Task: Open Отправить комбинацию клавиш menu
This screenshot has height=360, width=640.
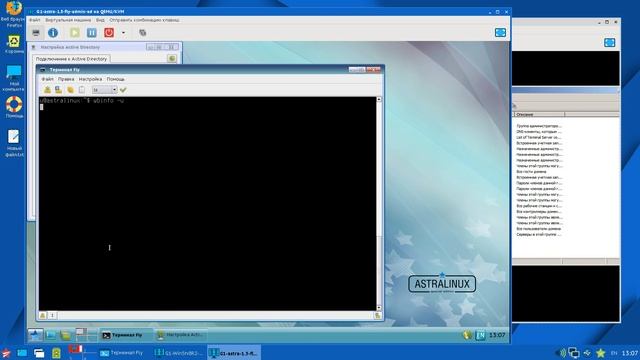Action: point(144,20)
